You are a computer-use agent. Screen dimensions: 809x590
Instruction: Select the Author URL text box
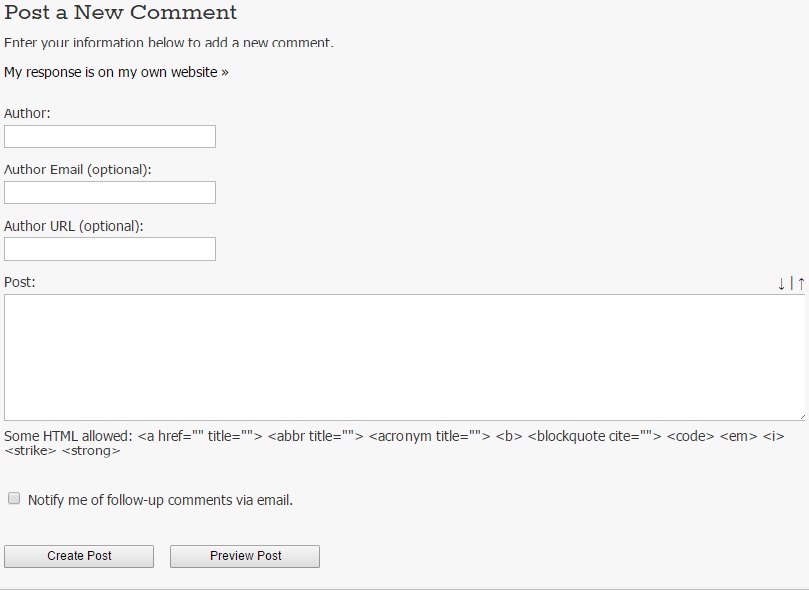coord(110,249)
